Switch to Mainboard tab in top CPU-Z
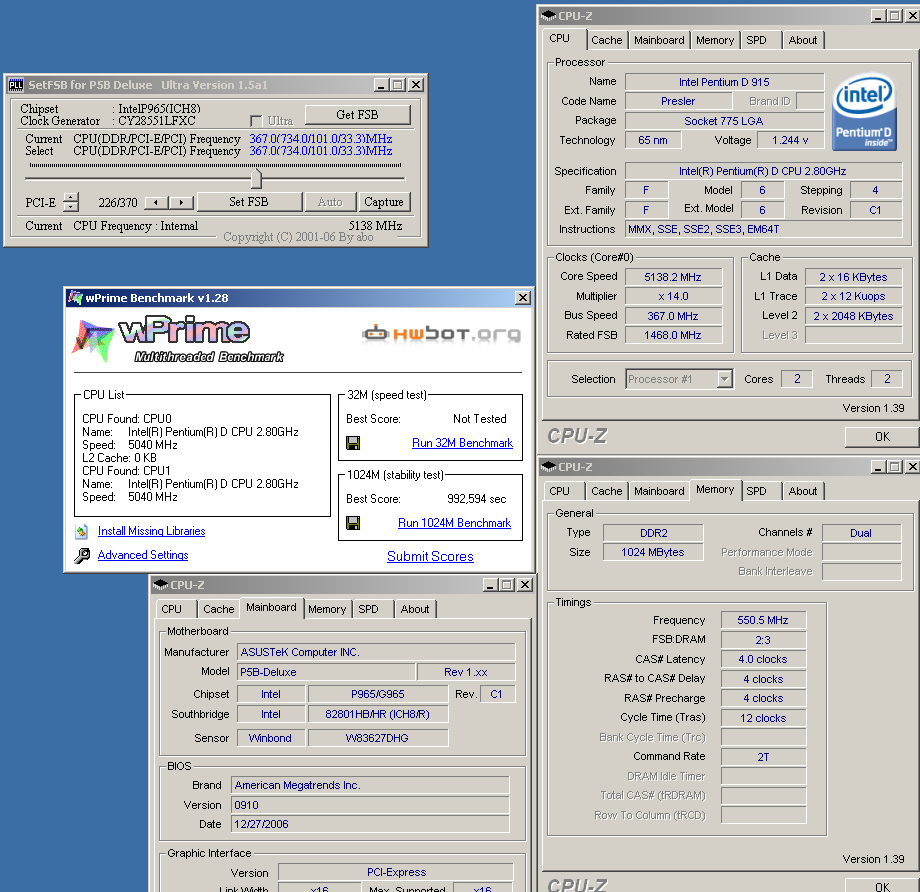 coord(659,40)
